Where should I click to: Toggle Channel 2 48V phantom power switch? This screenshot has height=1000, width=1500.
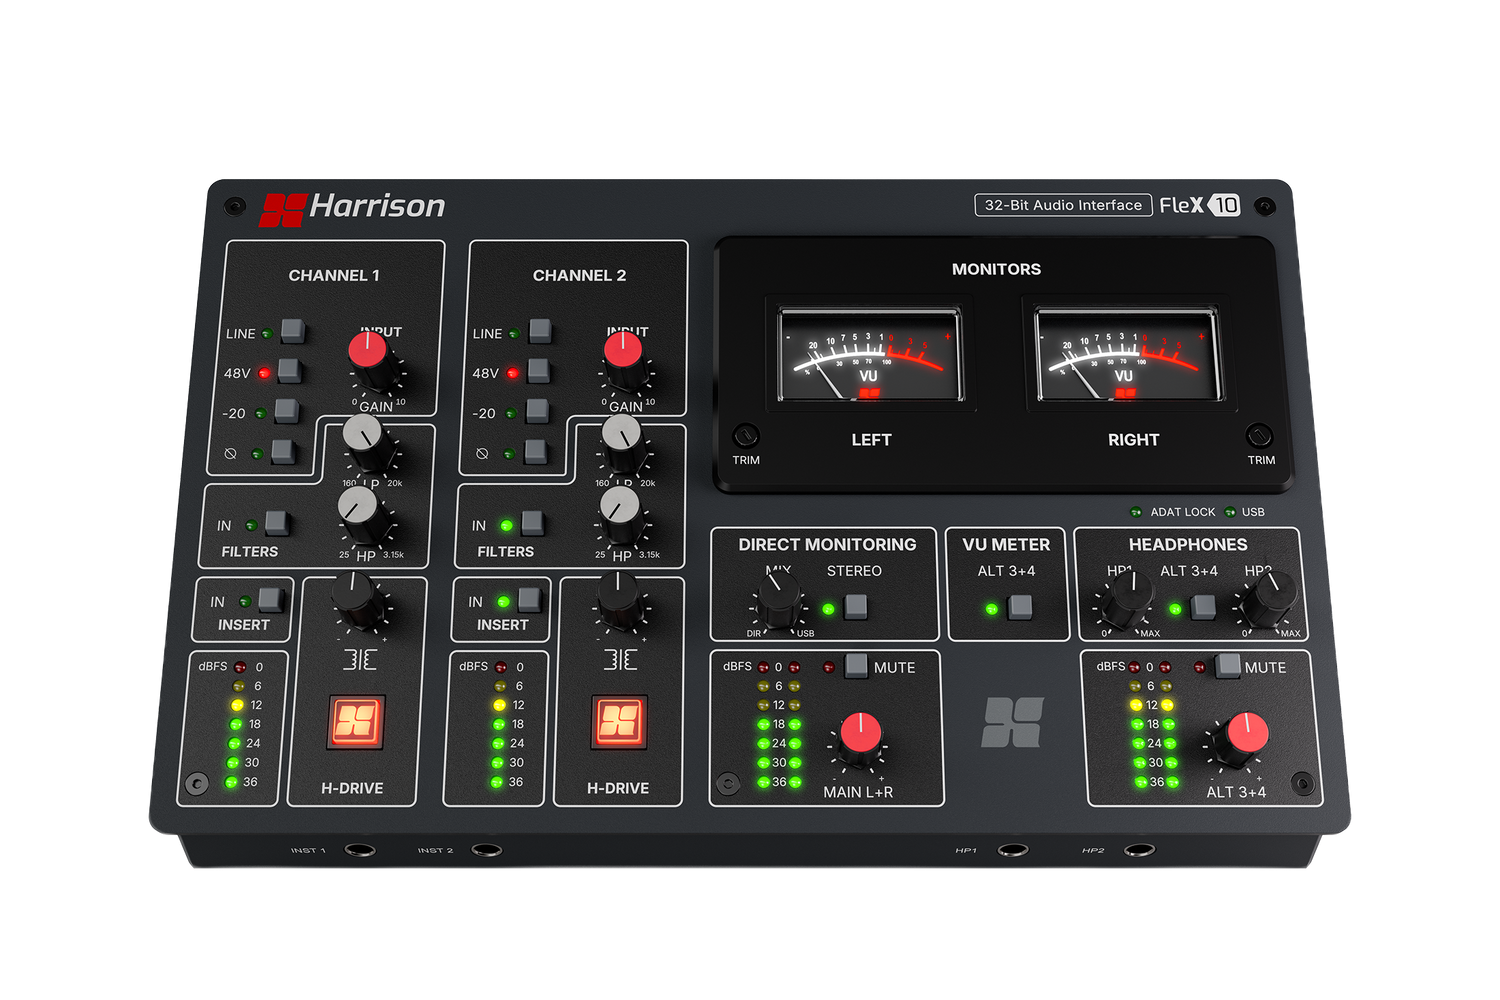[539, 371]
